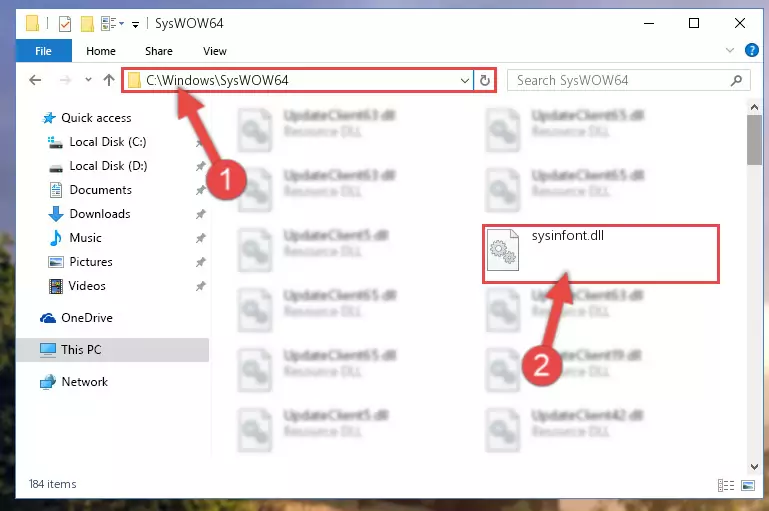Click the OneDrive cloud icon

point(48,318)
